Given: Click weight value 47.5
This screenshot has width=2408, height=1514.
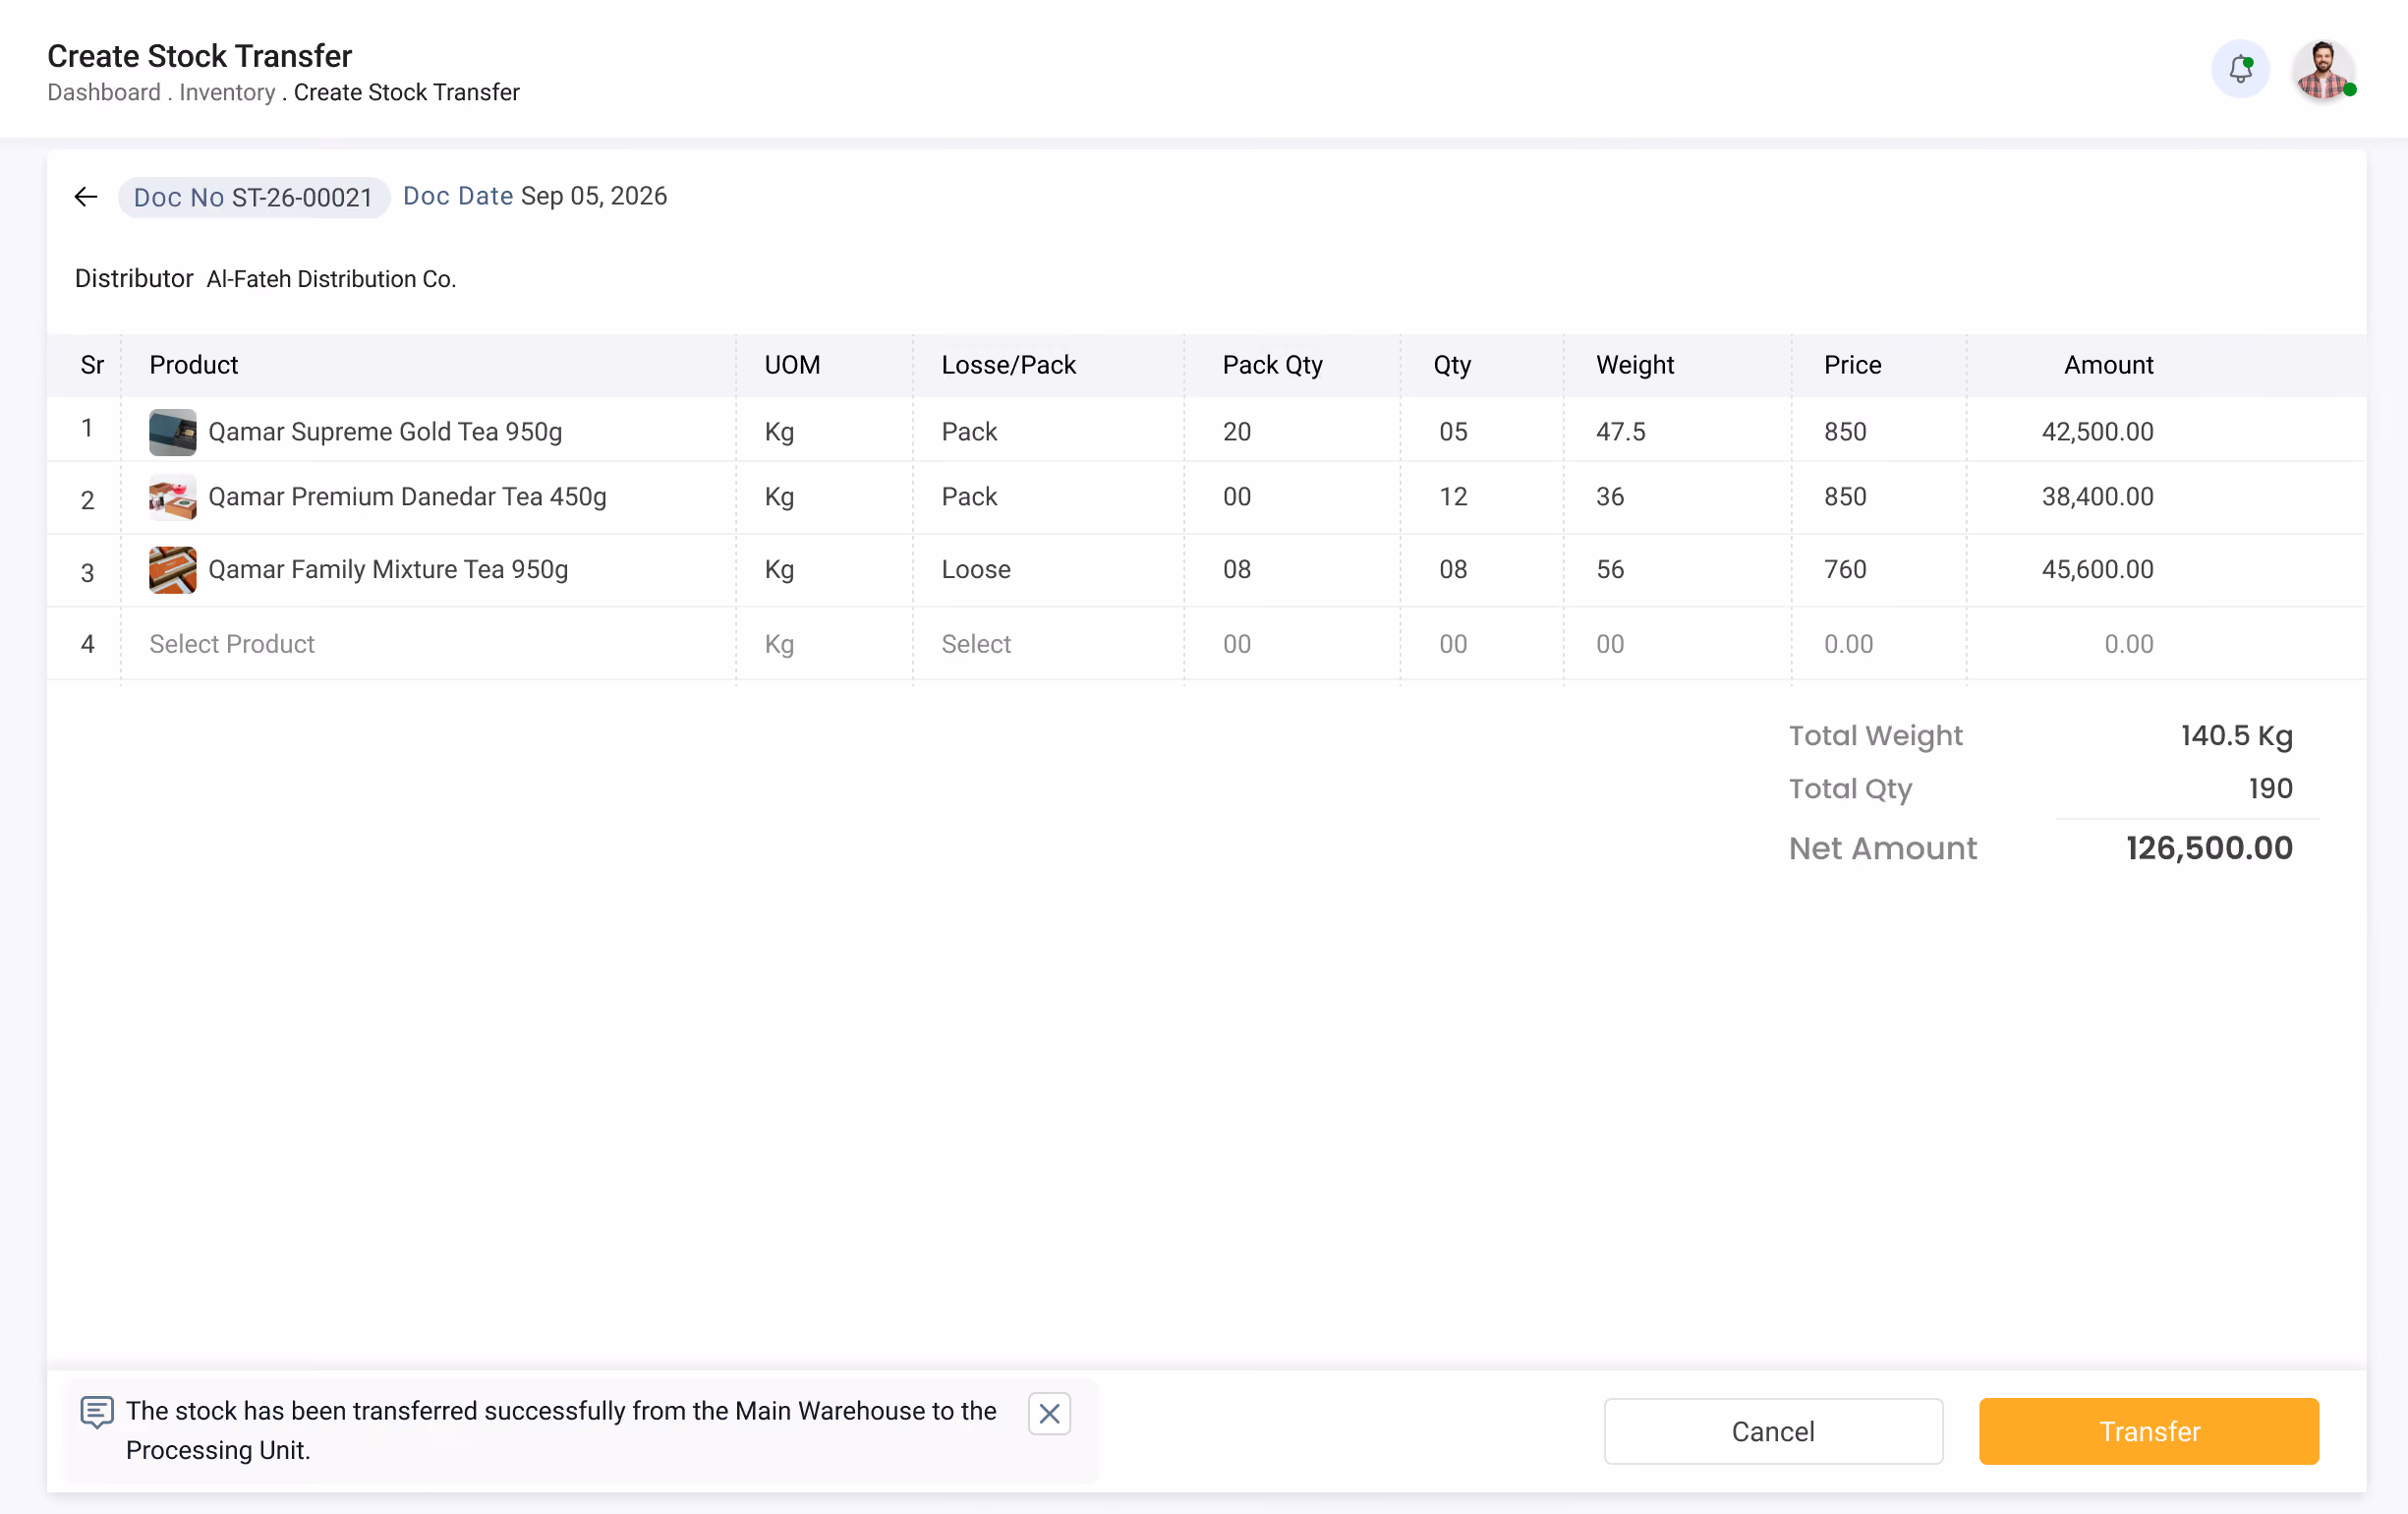Looking at the screenshot, I should pos(1620,432).
